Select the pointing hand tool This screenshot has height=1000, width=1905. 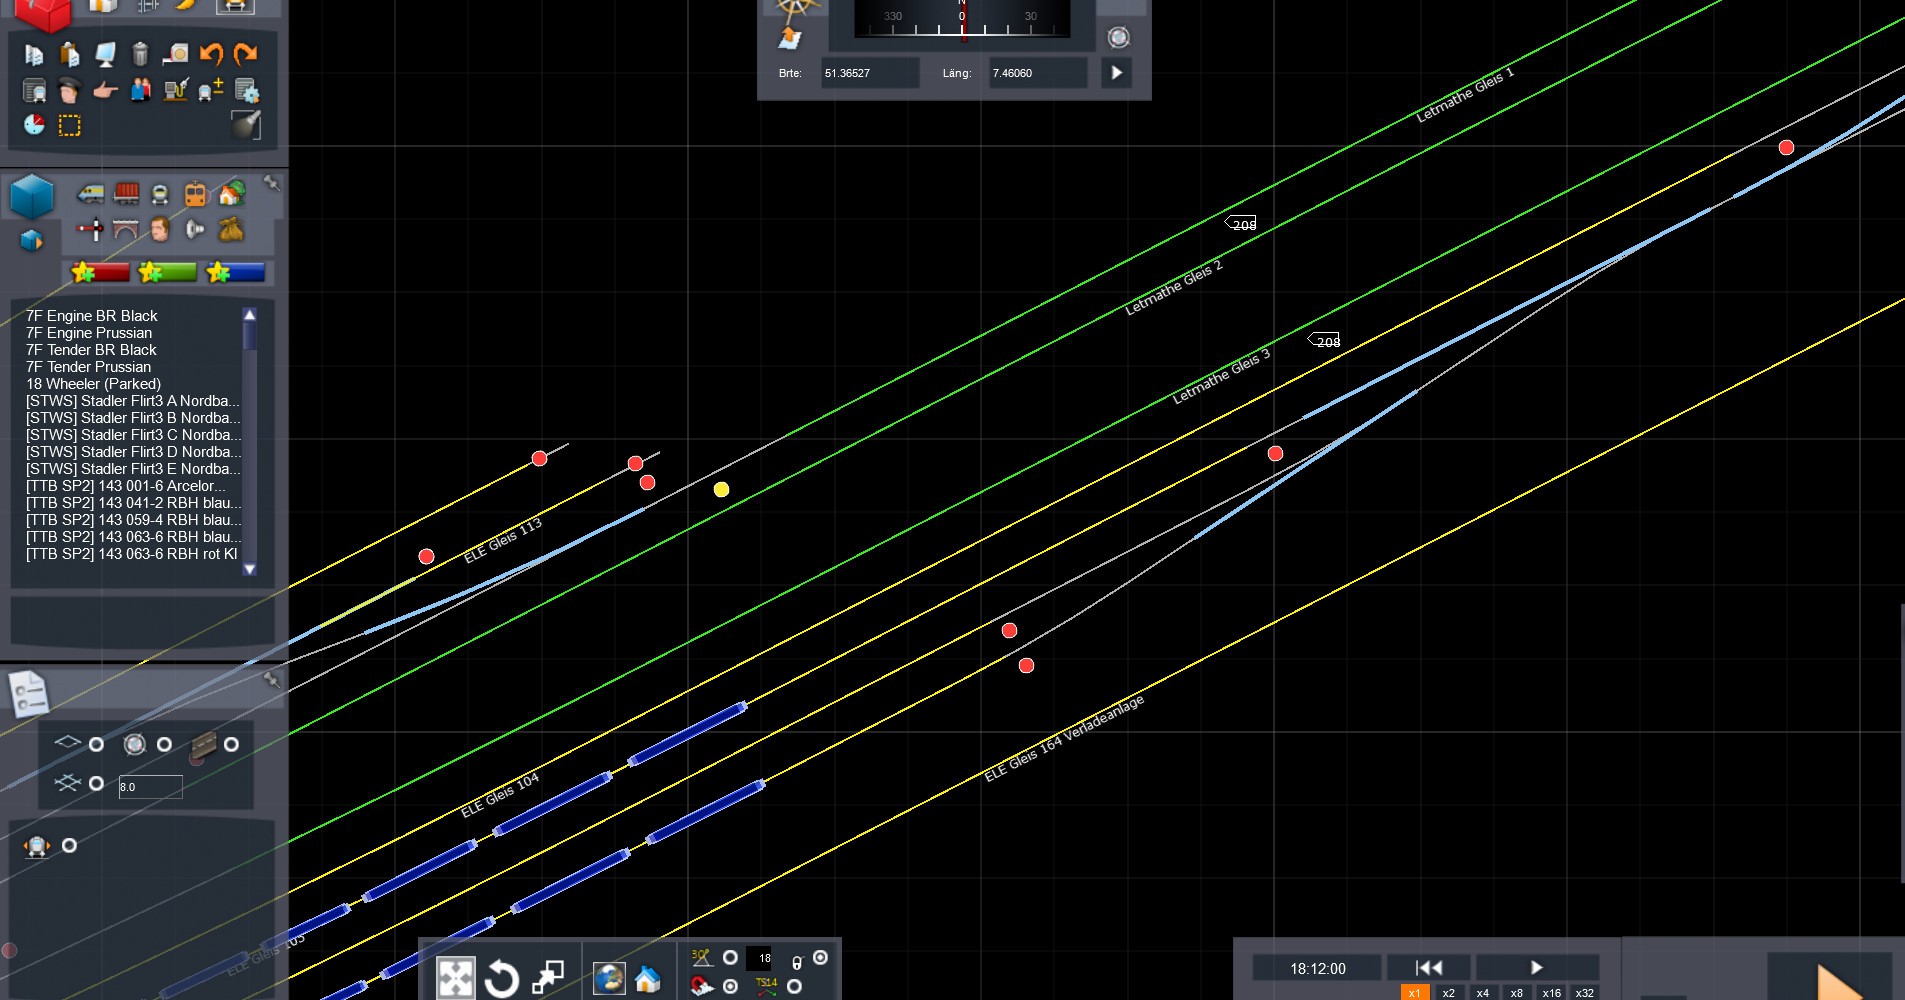point(105,91)
